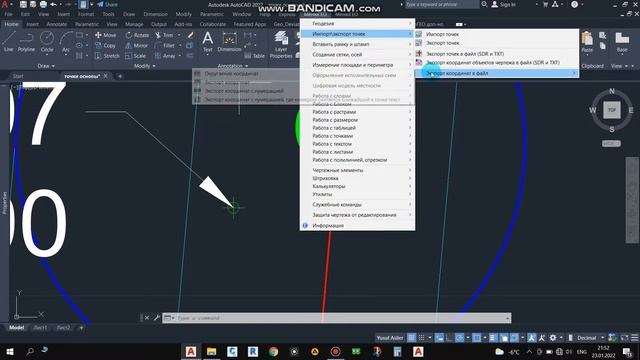Select the Dimension tool
Viewport: 640px width, 360px height.
[229, 42]
